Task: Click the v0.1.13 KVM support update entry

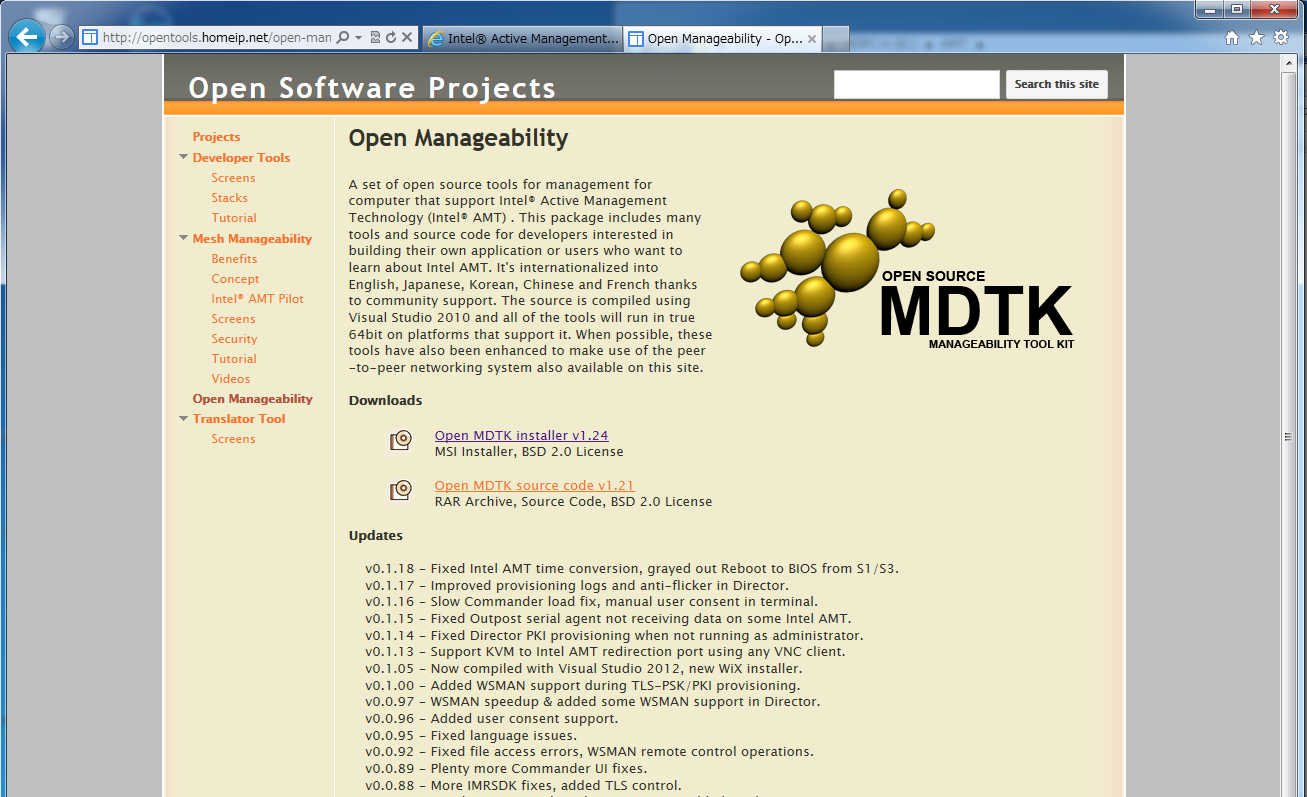Action: tap(605, 652)
